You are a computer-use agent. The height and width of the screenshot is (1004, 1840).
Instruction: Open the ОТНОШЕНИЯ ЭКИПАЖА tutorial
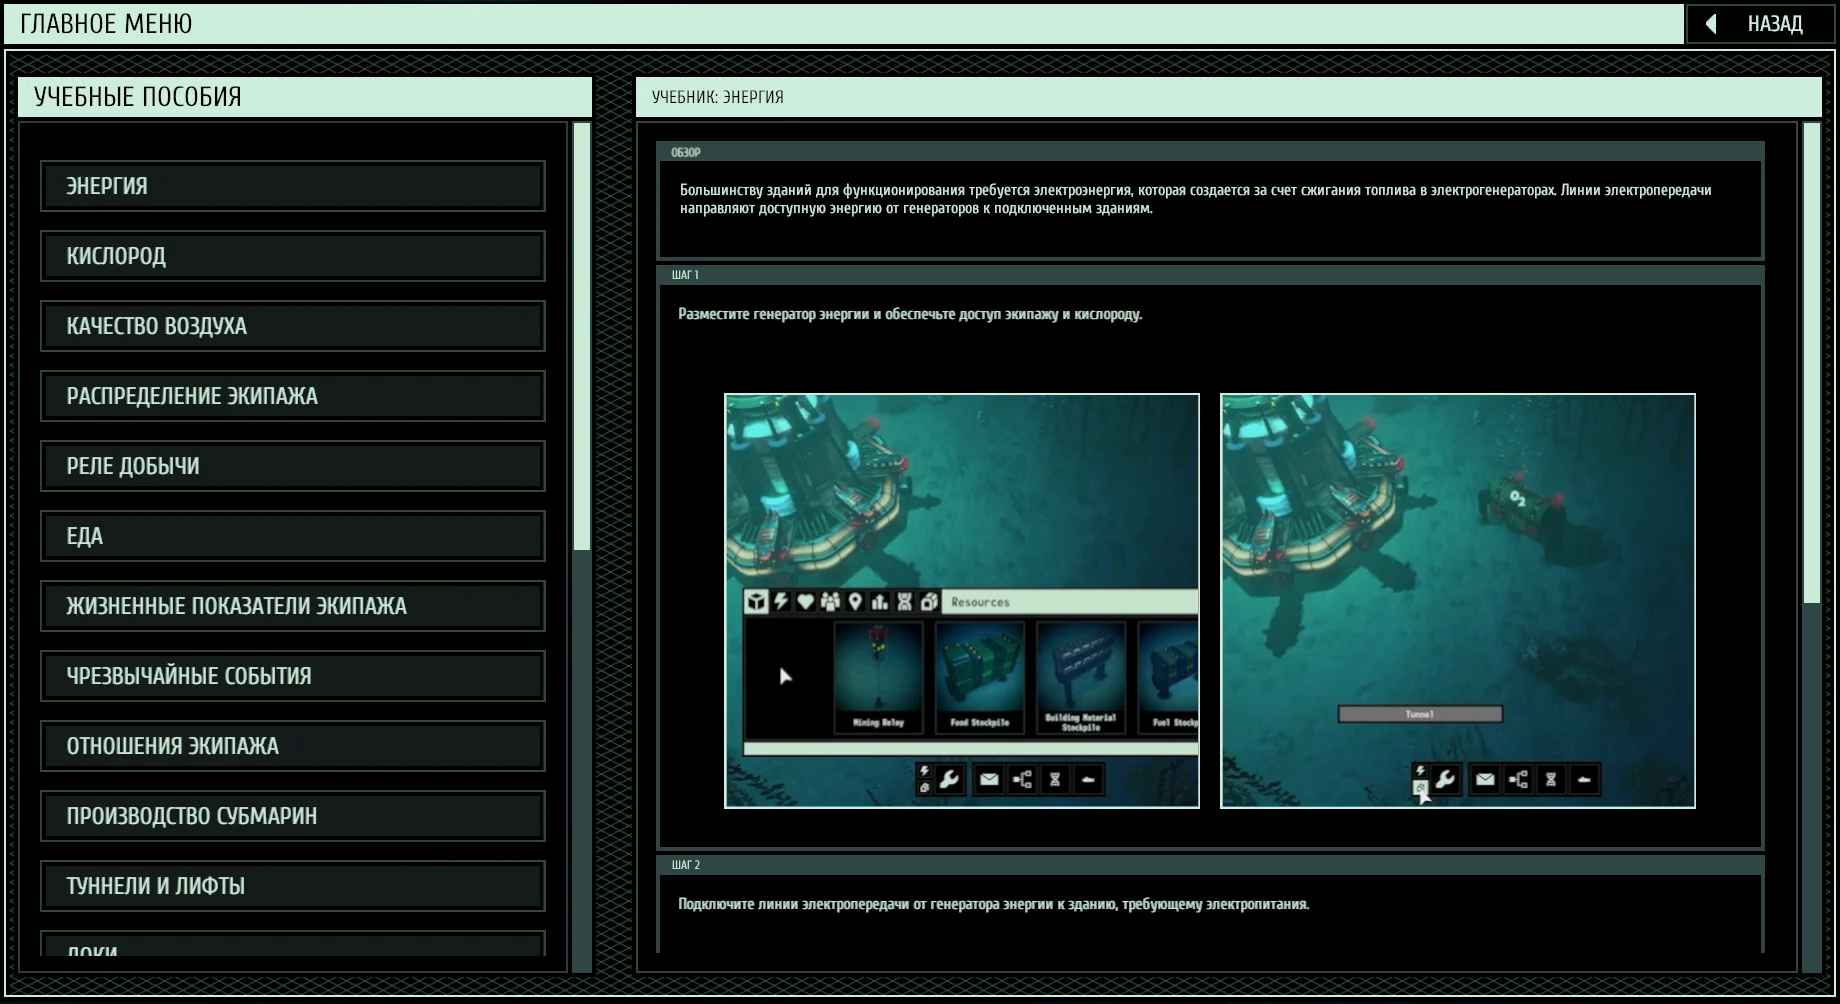point(293,746)
